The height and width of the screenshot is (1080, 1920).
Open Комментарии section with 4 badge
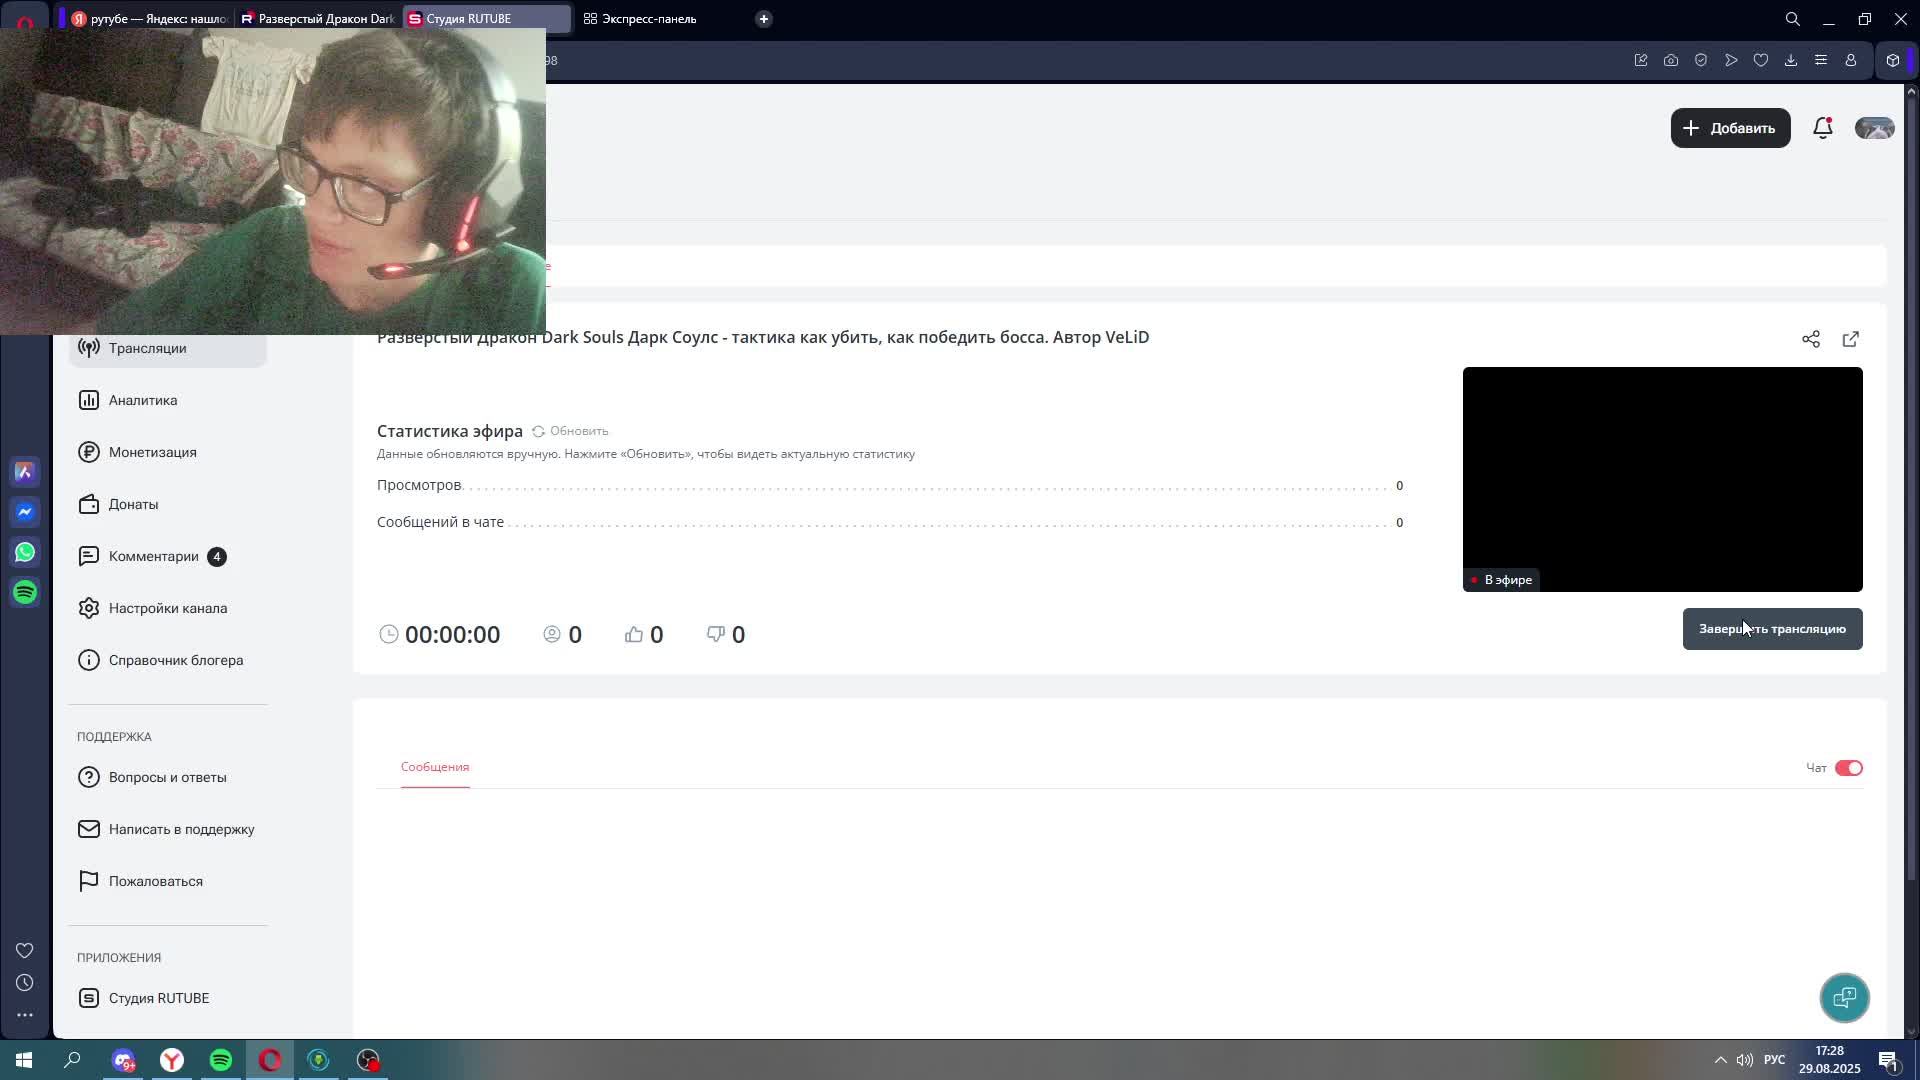coord(154,556)
